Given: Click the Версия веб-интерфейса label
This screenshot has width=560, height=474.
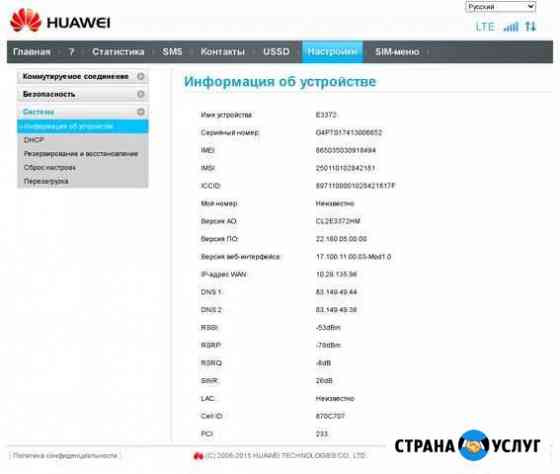Looking at the screenshot, I should pyautogui.click(x=240, y=256).
